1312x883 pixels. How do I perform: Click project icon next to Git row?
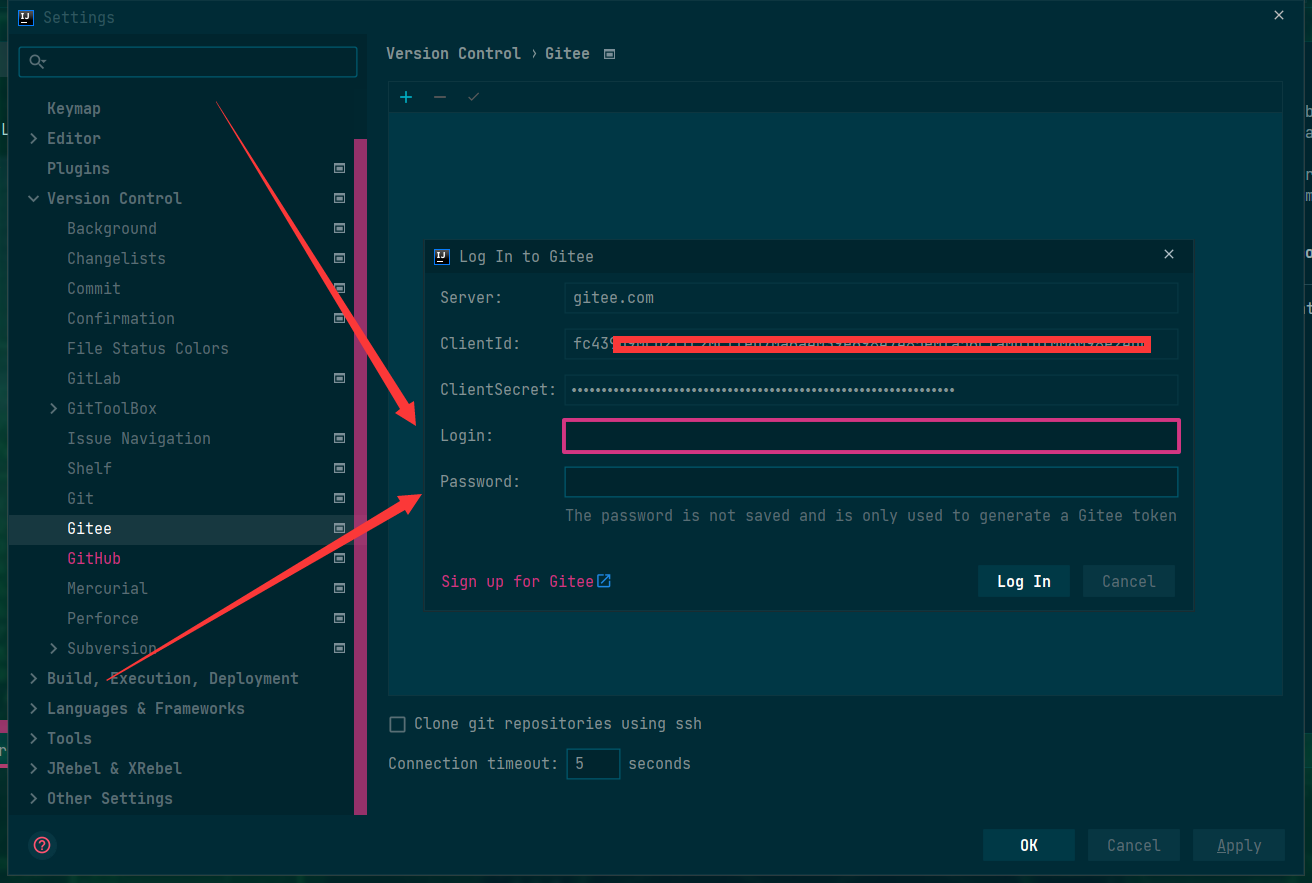[x=340, y=498]
